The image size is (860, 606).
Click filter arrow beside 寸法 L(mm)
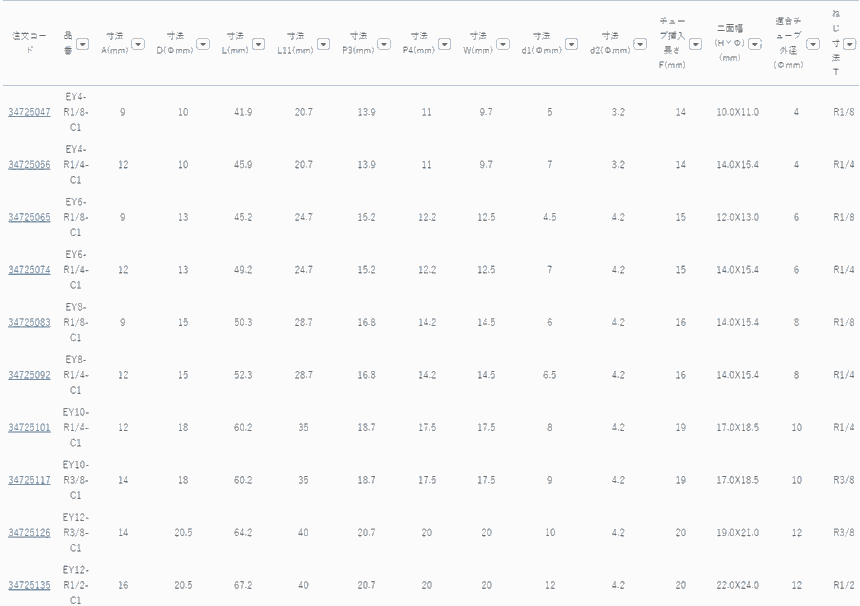258,44
